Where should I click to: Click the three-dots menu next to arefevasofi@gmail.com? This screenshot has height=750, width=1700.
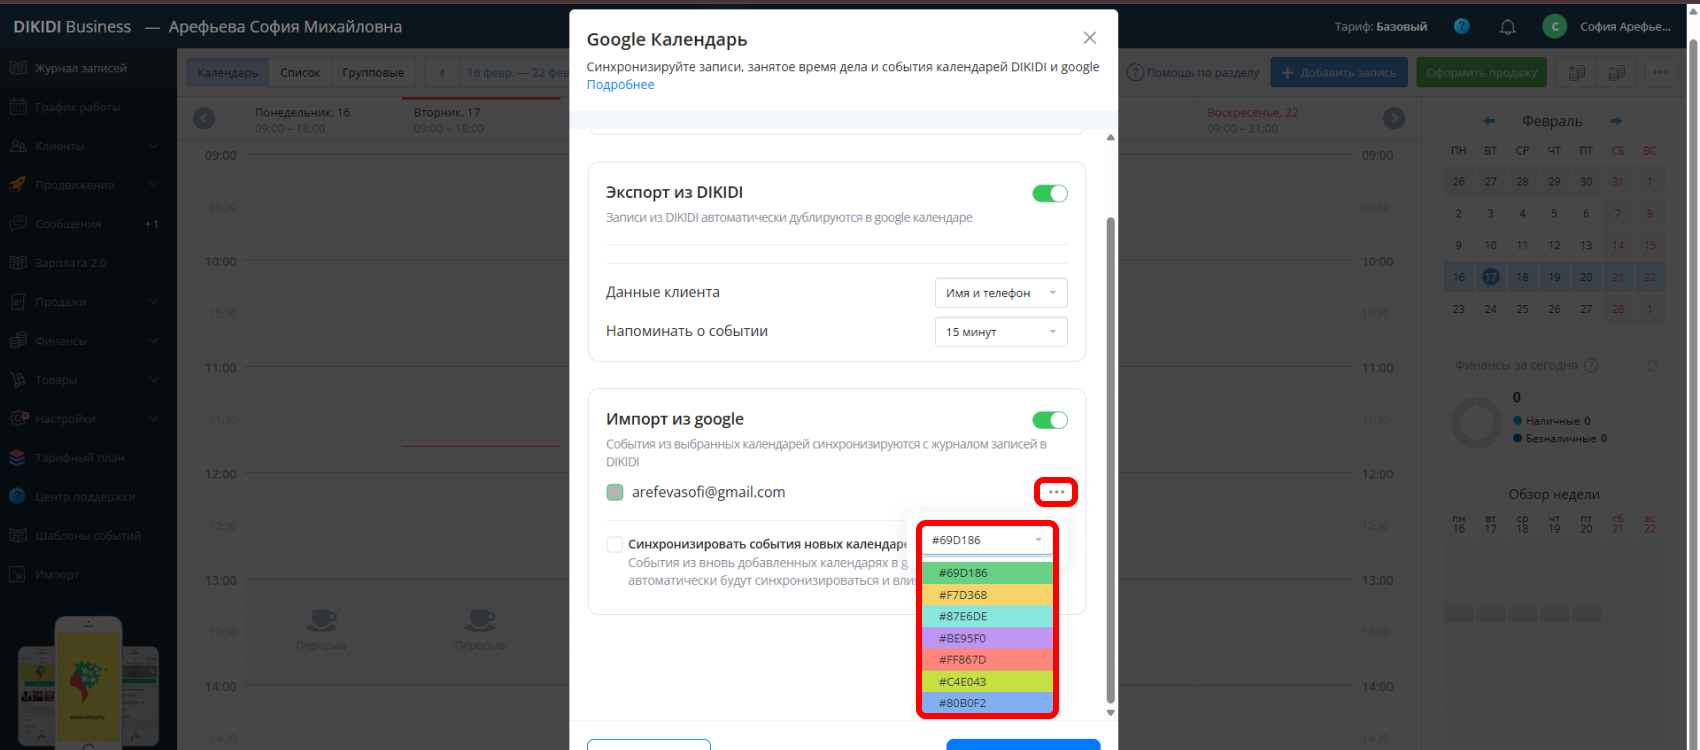[1056, 492]
